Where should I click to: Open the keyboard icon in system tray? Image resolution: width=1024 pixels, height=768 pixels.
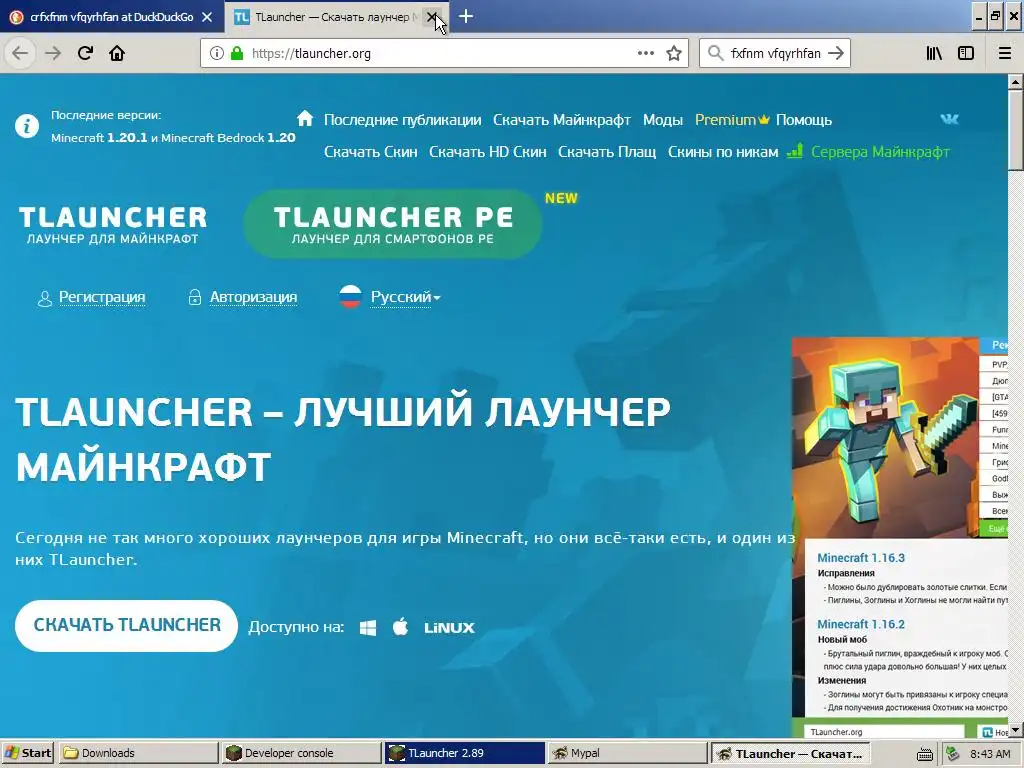pos(925,754)
